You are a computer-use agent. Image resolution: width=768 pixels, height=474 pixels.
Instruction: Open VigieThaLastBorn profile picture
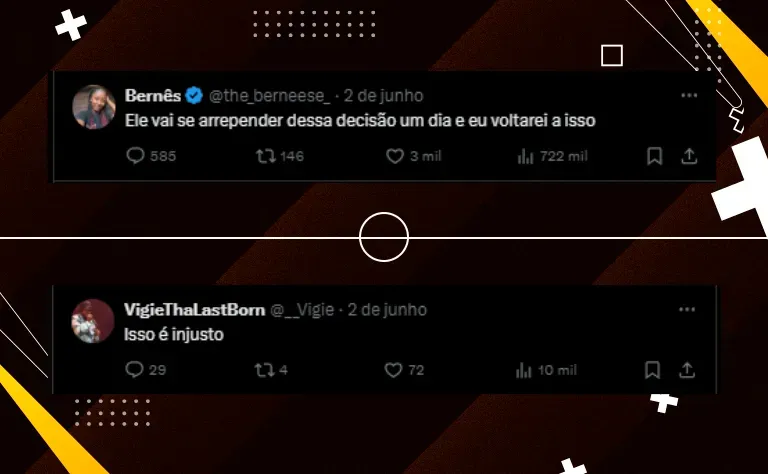tap(93, 321)
